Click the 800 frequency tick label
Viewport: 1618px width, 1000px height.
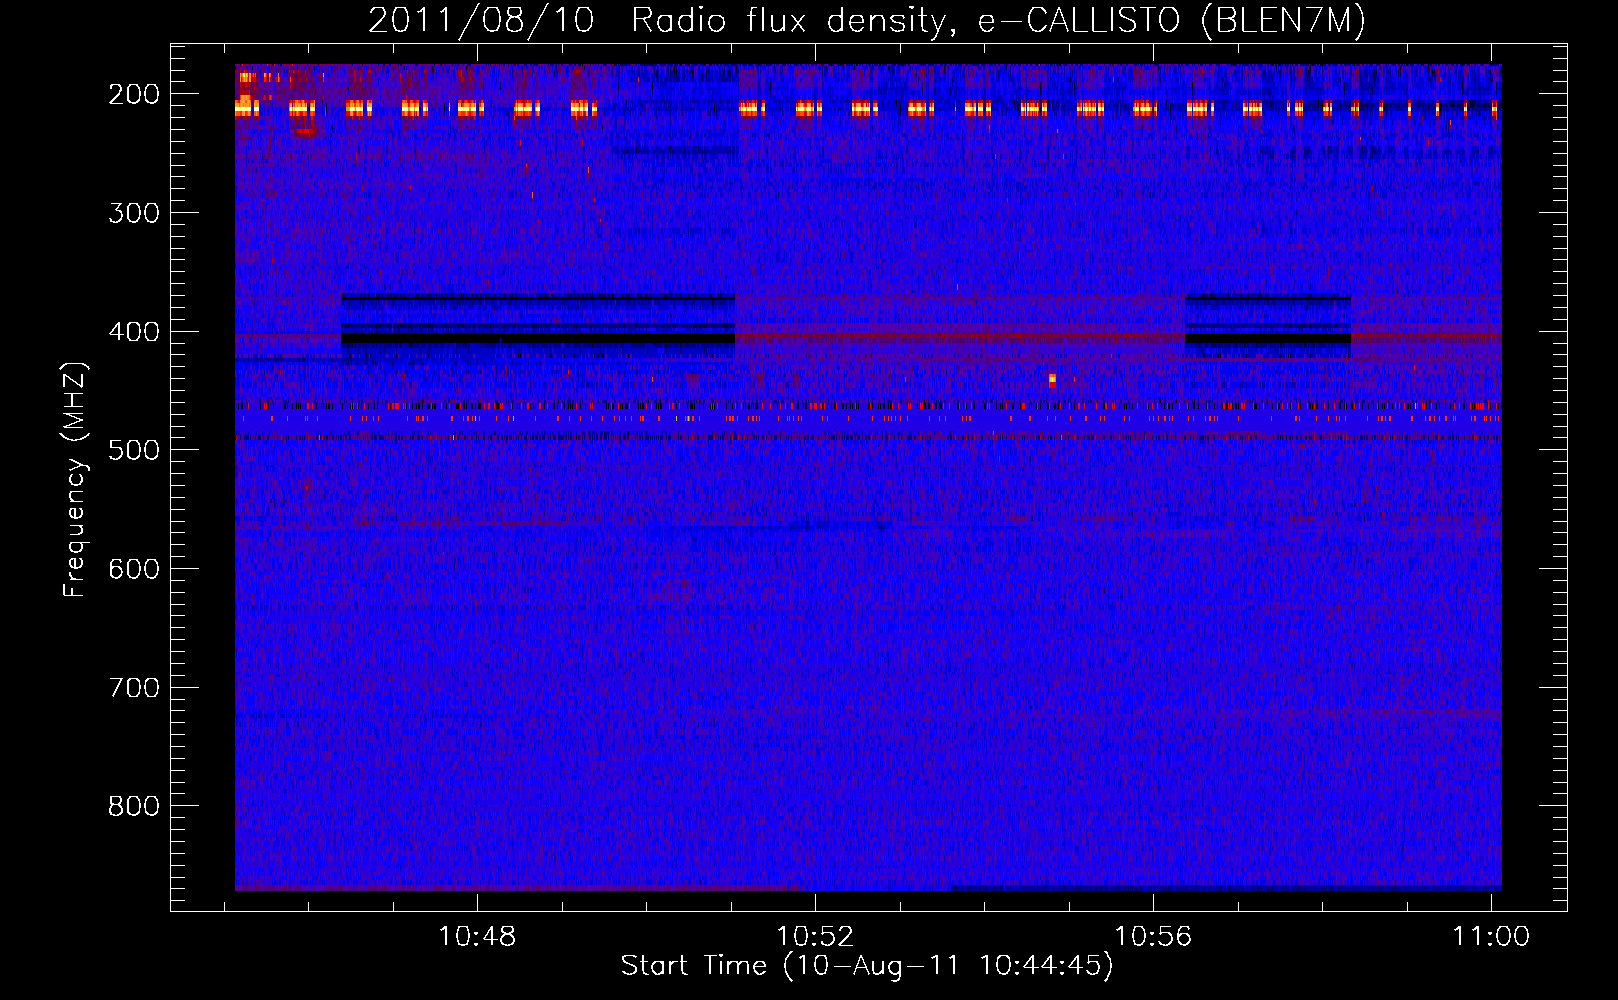click(x=134, y=806)
